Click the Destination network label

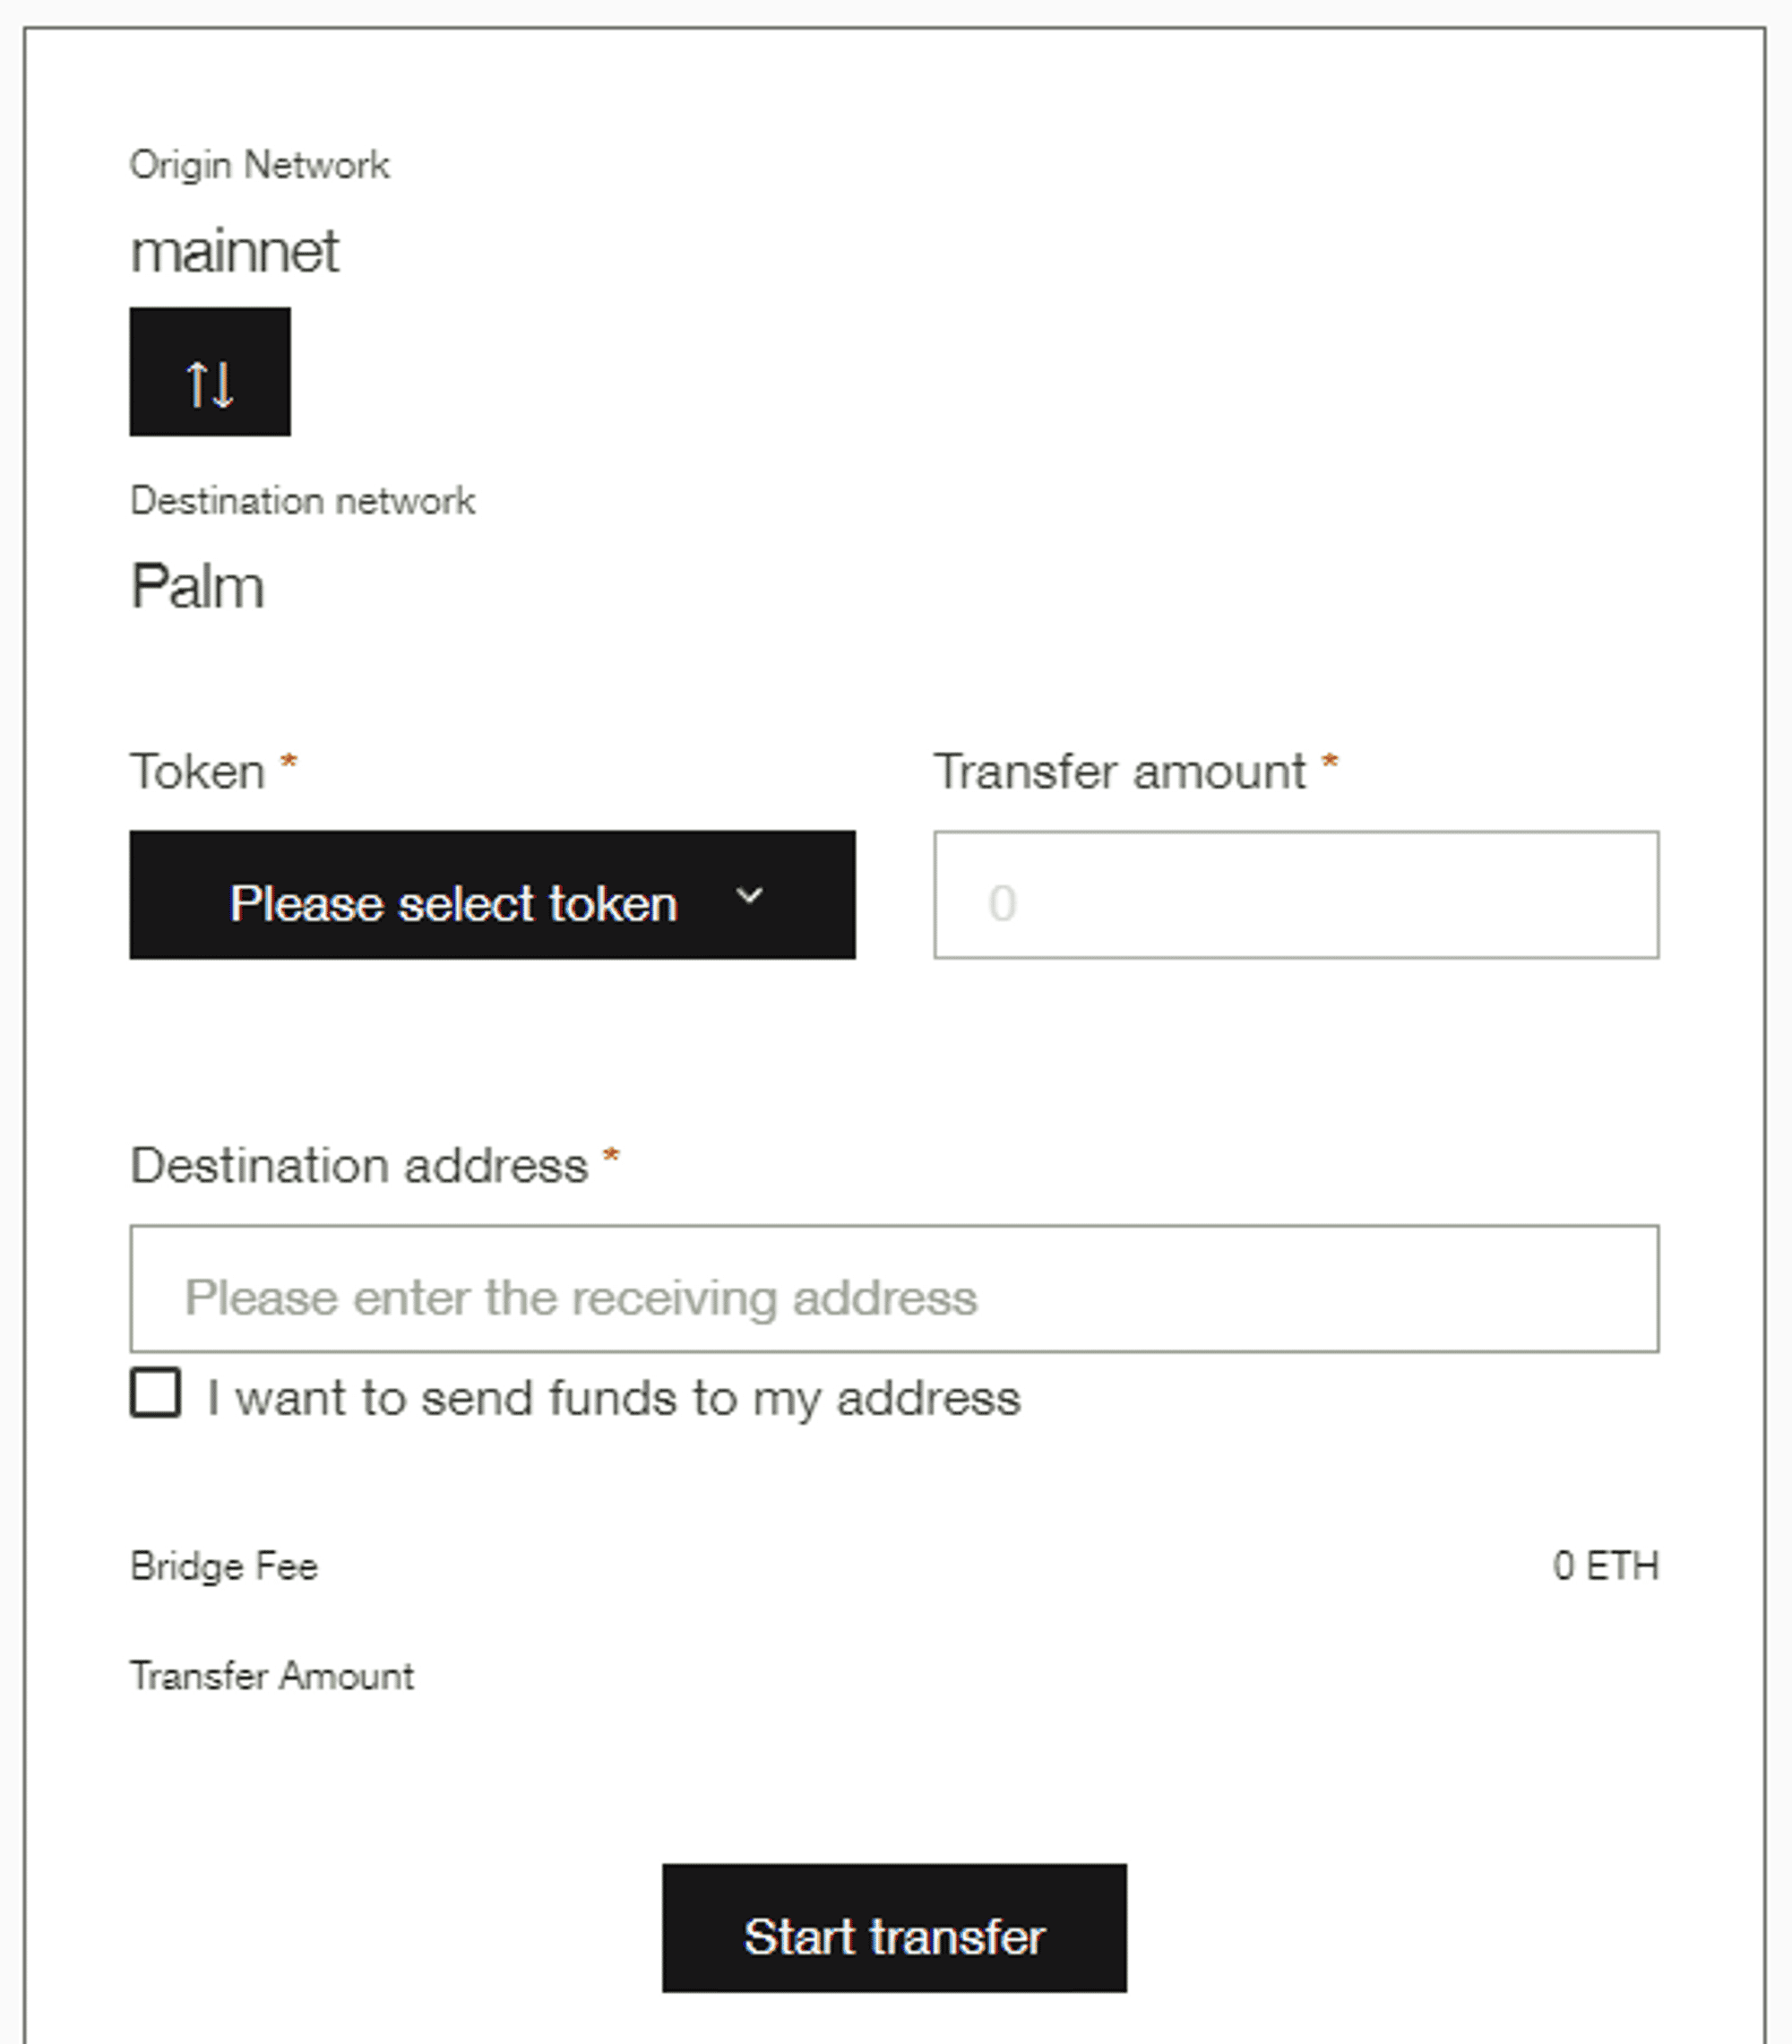pyautogui.click(x=303, y=501)
